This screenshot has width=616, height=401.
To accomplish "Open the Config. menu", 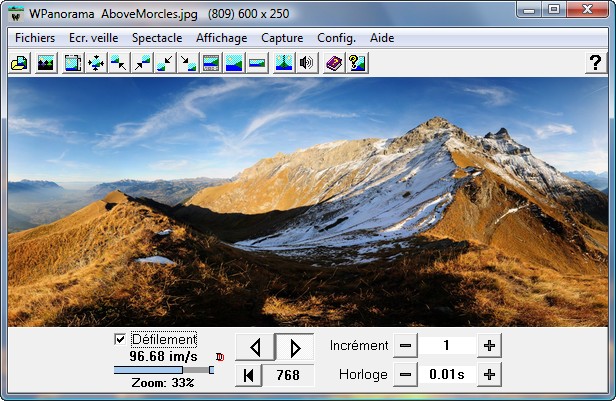I will click(x=336, y=38).
